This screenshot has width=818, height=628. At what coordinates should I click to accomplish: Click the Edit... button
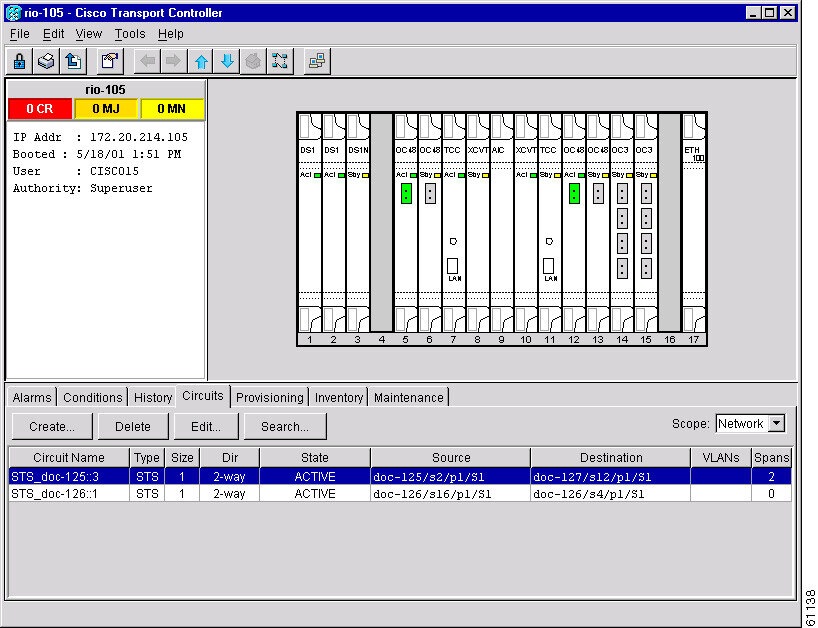coord(206,427)
